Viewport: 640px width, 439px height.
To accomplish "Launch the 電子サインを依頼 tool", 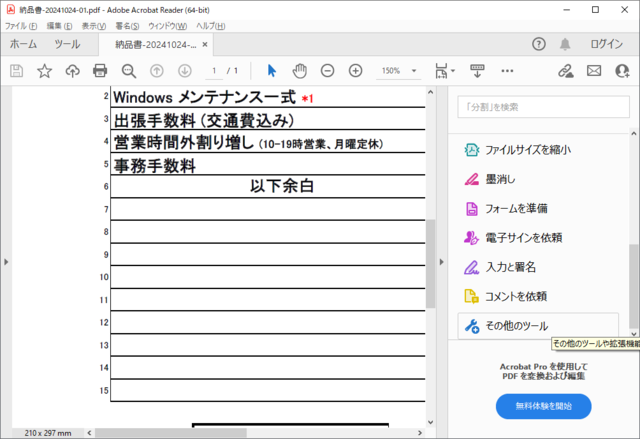I will [513, 238].
